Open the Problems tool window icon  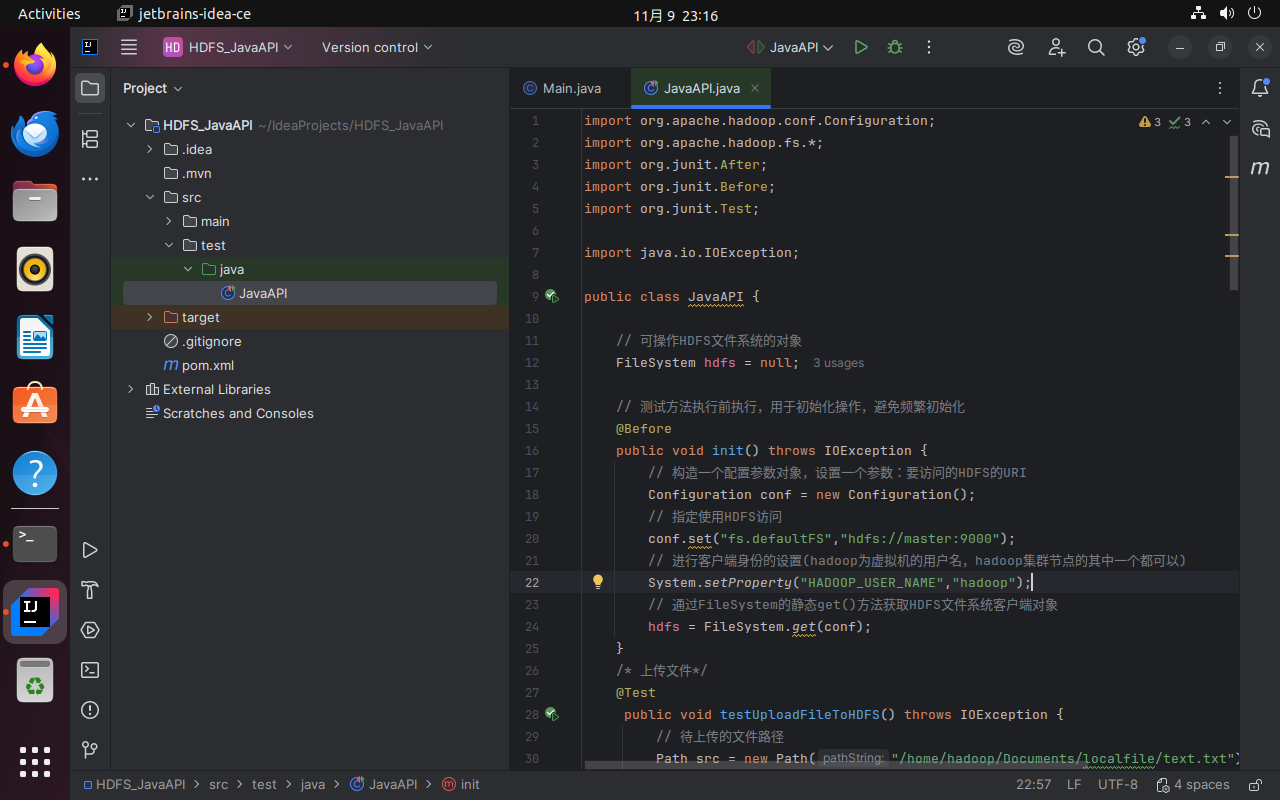point(90,710)
